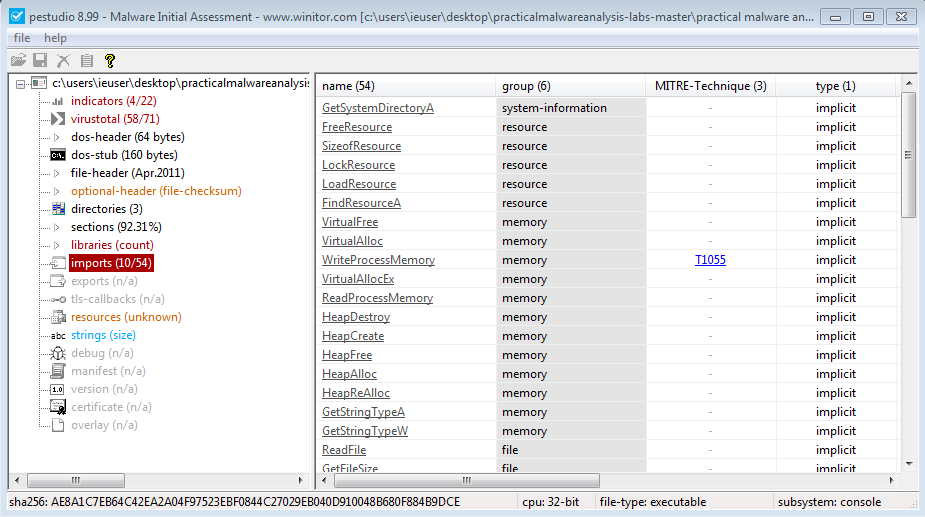The height and width of the screenshot is (517, 925).
Task: Expand the sections tree node
Action: click(x=57, y=227)
